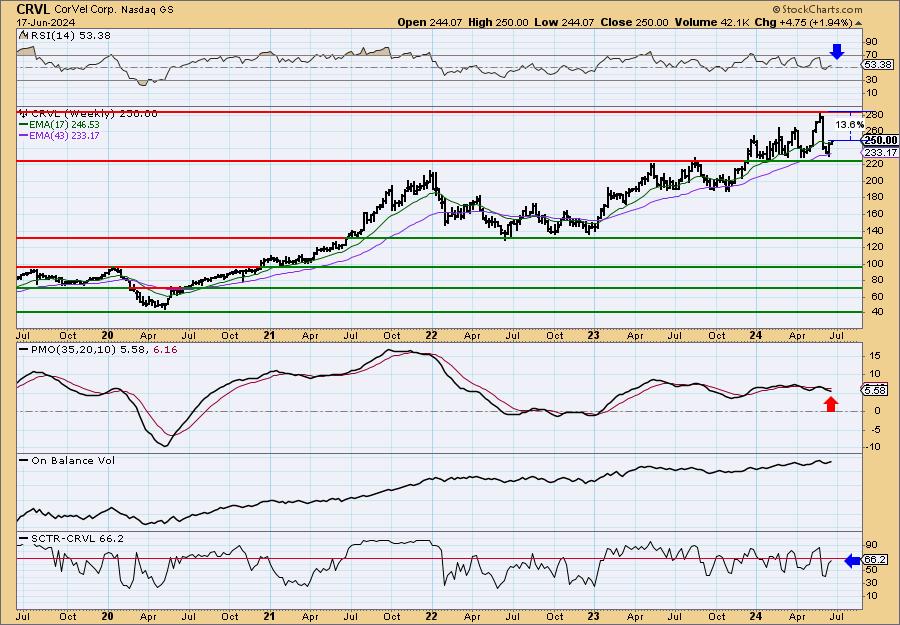Click year 21 on the price panel time axis
Viewport: 900px width, 625px height.
(x=269, y=335)
